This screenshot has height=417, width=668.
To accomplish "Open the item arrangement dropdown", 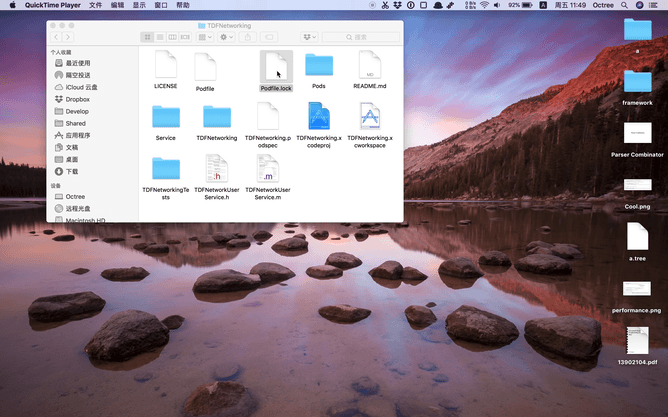I will point(205,37).
